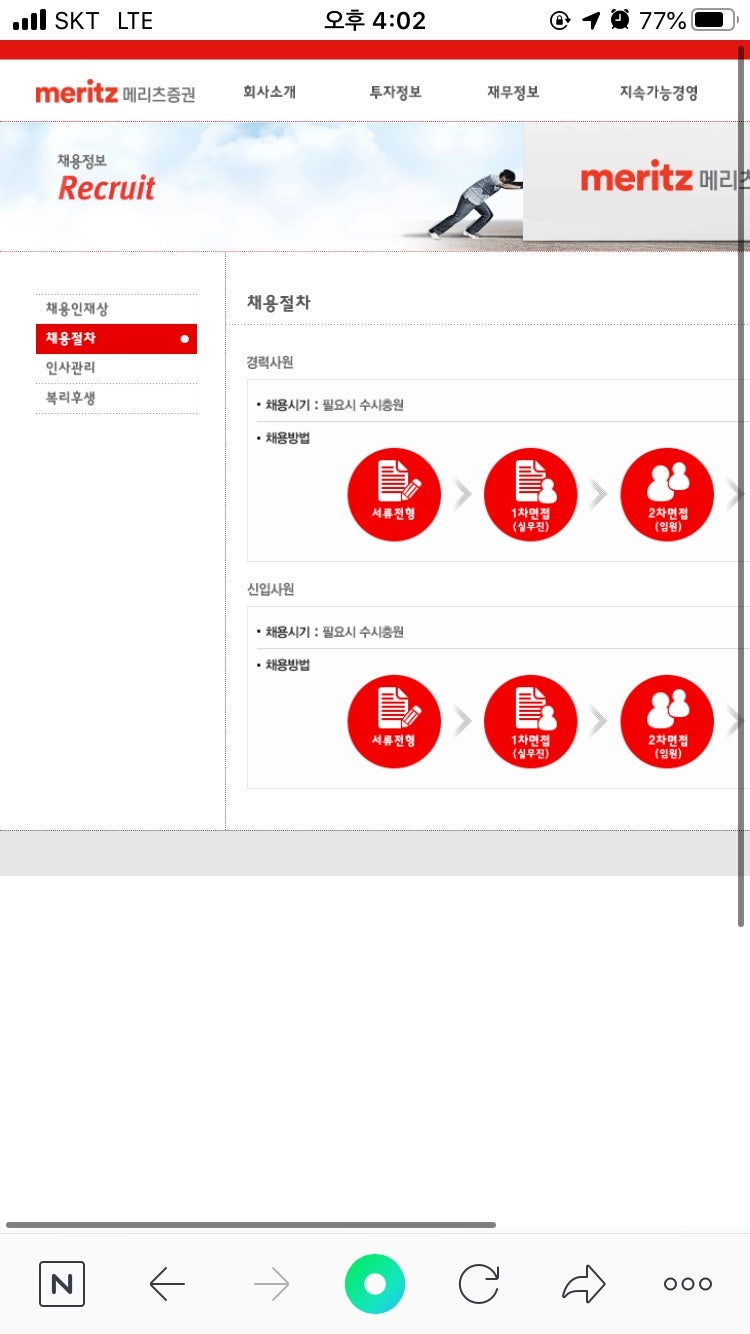Image resolution: width=750 pixels, height=1334 pixels.
Task: Select 인사관리 in the sidebar
Action: click(71, 368)
